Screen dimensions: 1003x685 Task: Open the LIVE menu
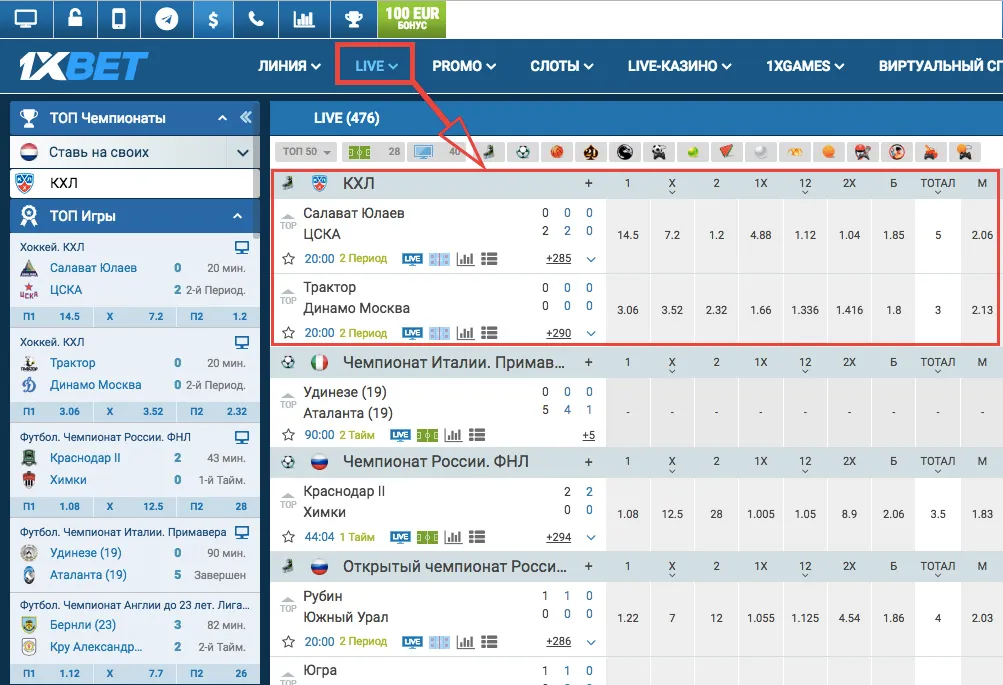pos(376,66)
